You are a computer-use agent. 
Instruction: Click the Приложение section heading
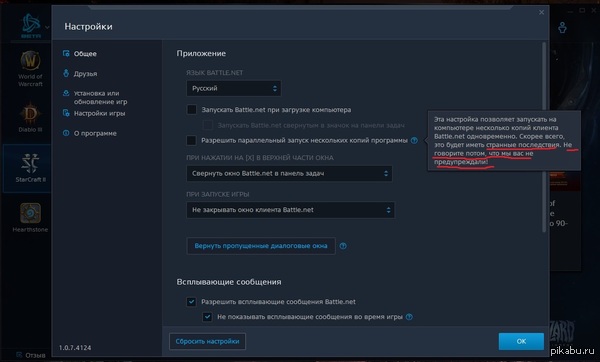(x=201, y=54)
